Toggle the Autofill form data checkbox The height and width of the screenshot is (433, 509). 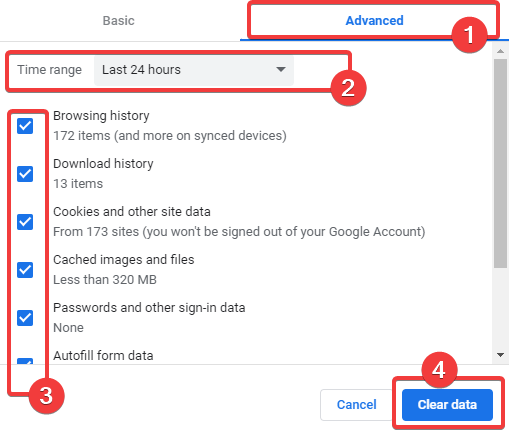click(x=25, y=361)
